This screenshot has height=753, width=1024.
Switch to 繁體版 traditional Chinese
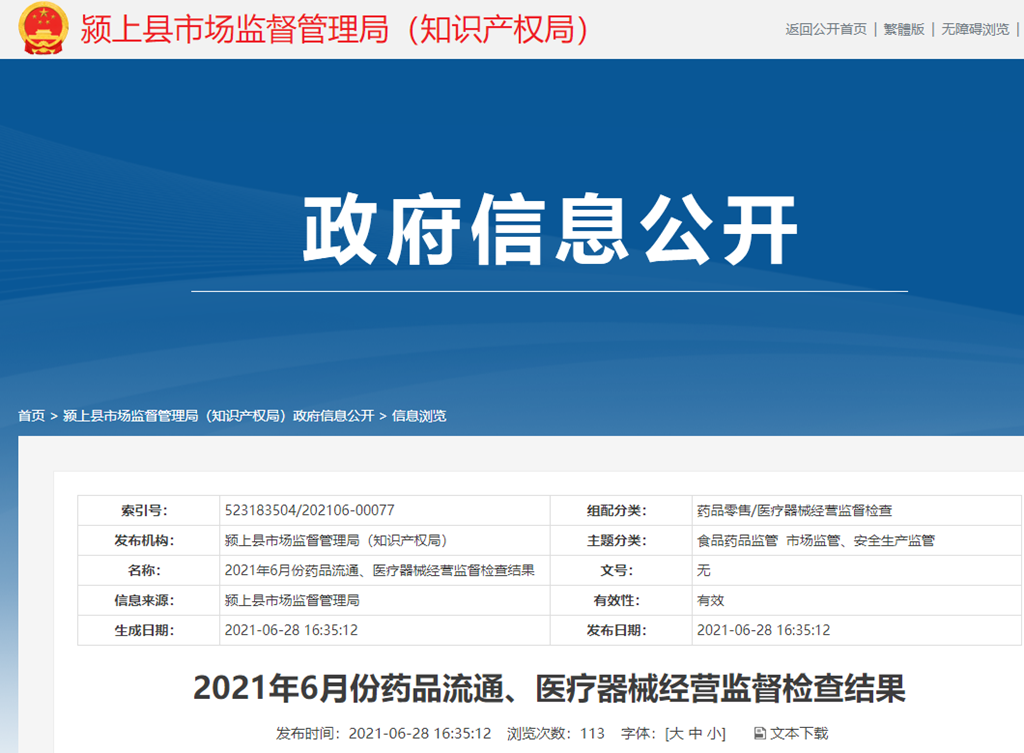coord(903,29)
